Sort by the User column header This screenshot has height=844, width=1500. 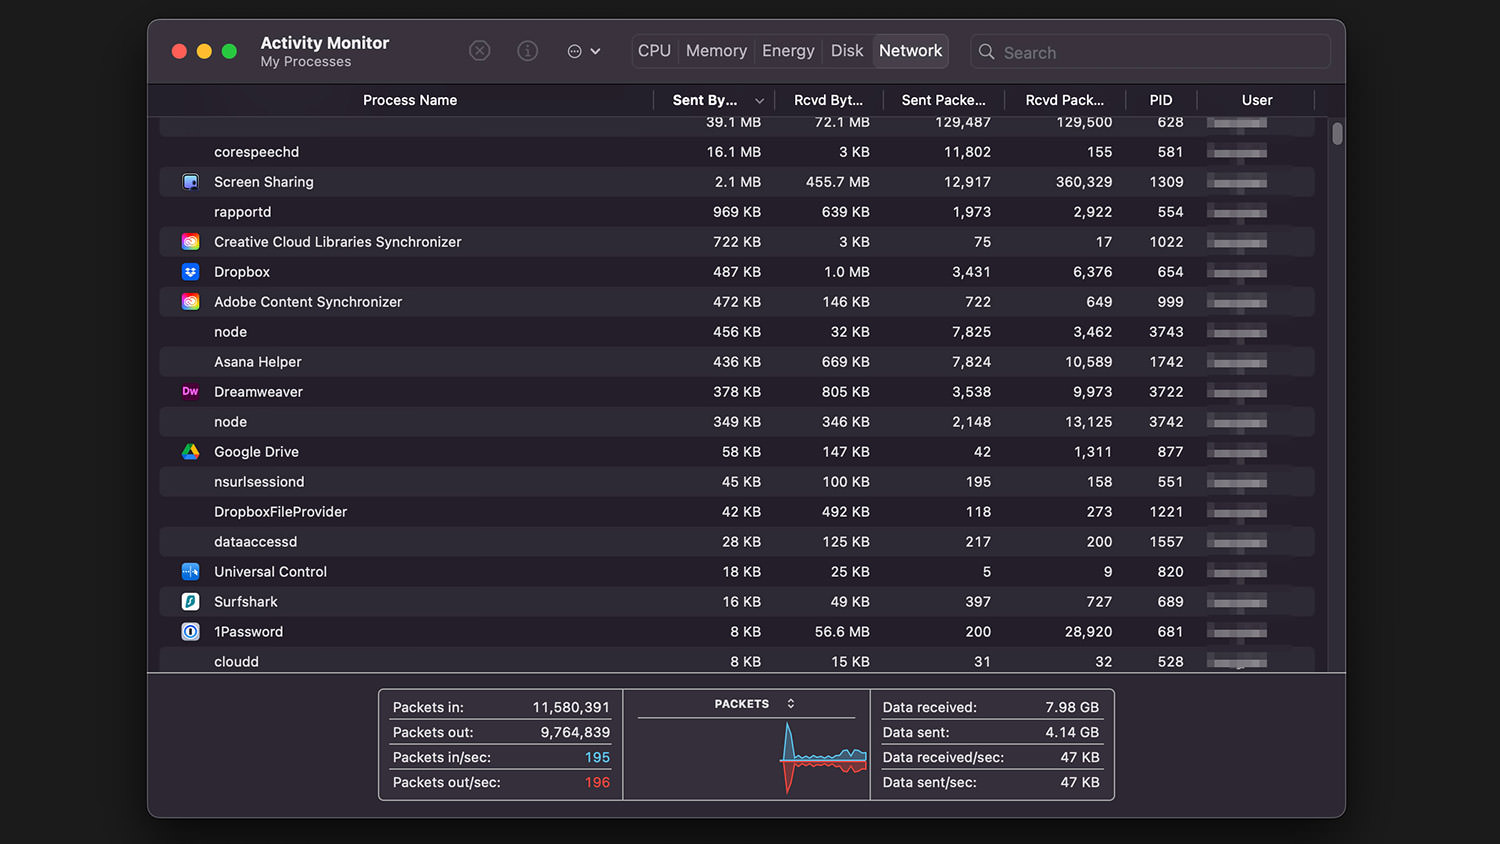click(1257, 100)
